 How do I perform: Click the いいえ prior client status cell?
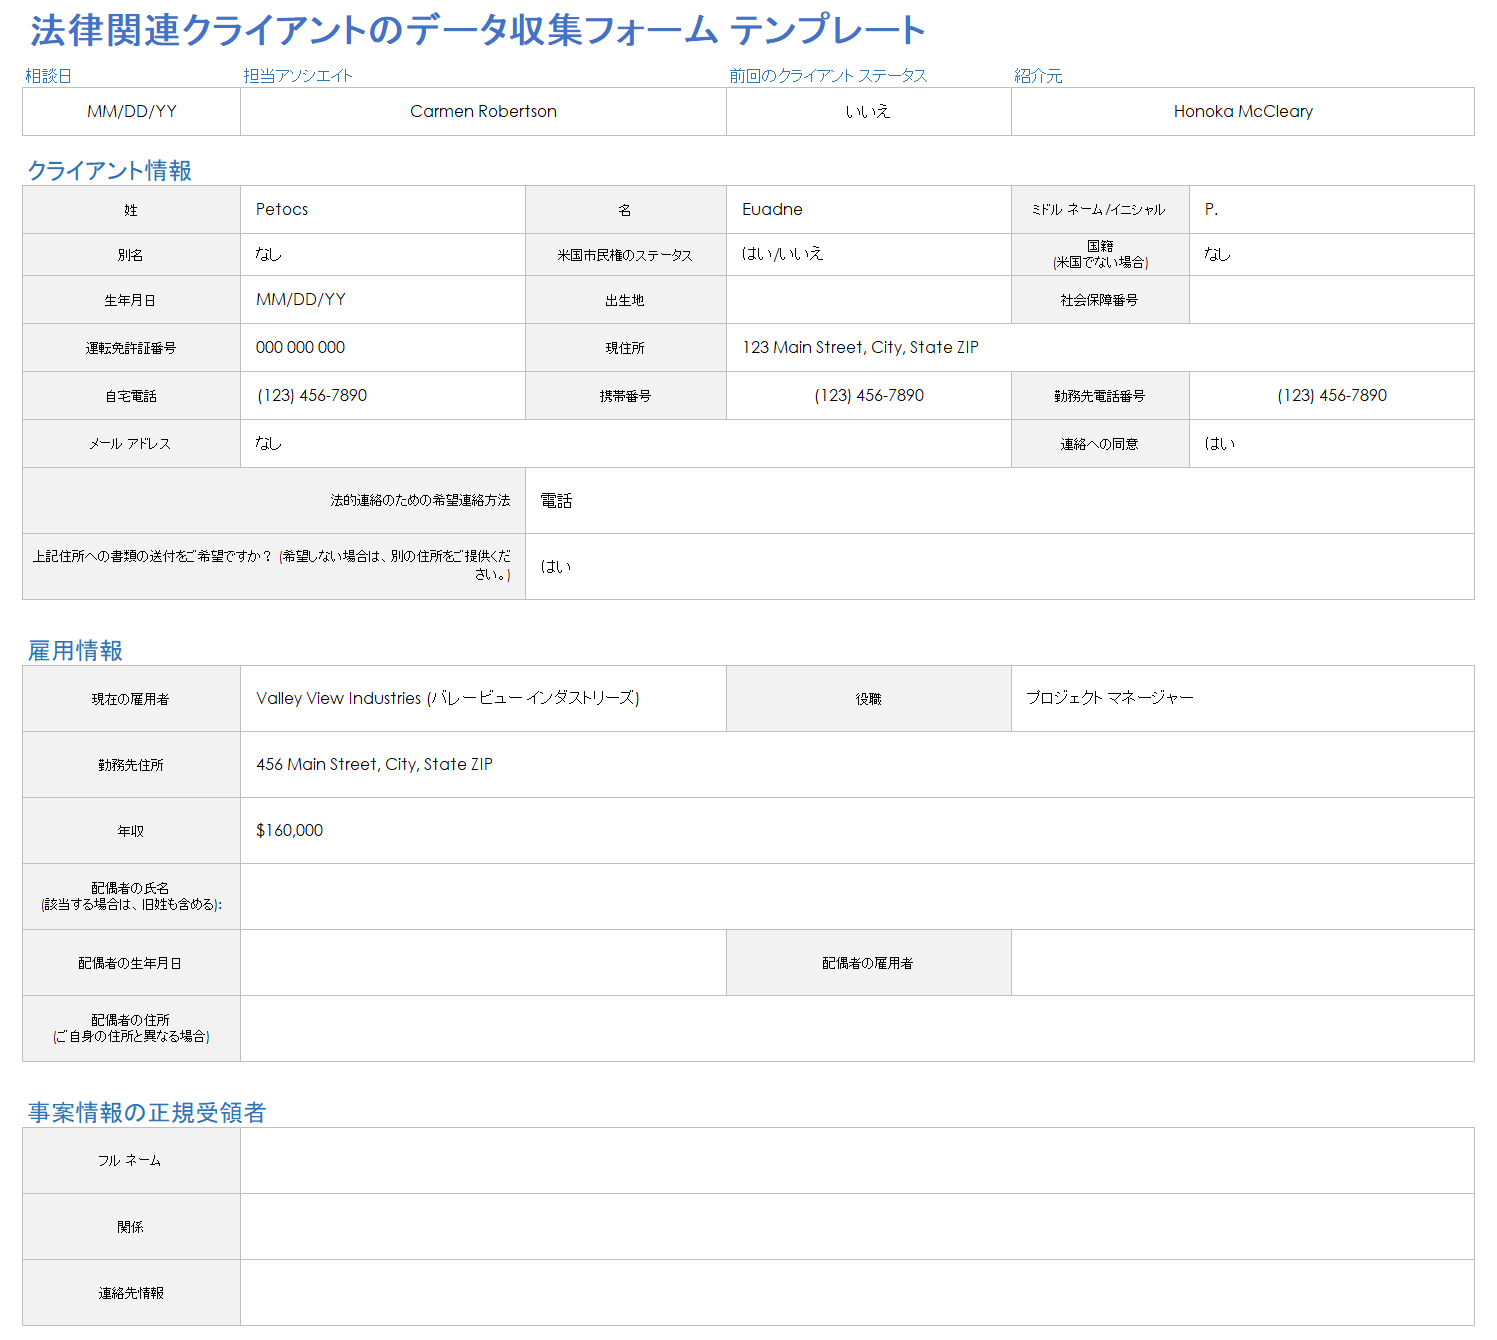868,111
